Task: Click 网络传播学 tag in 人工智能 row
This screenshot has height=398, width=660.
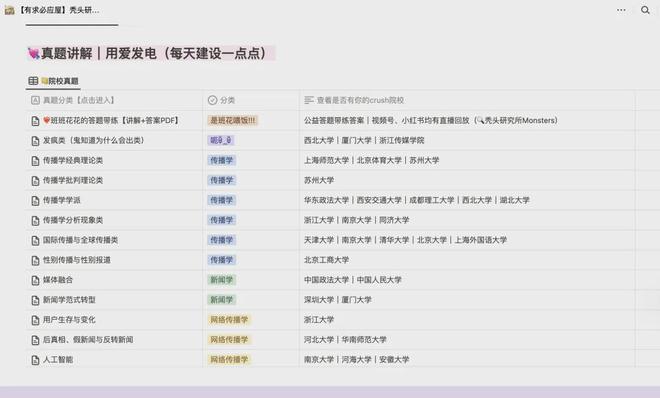Action: pos(229,360)
